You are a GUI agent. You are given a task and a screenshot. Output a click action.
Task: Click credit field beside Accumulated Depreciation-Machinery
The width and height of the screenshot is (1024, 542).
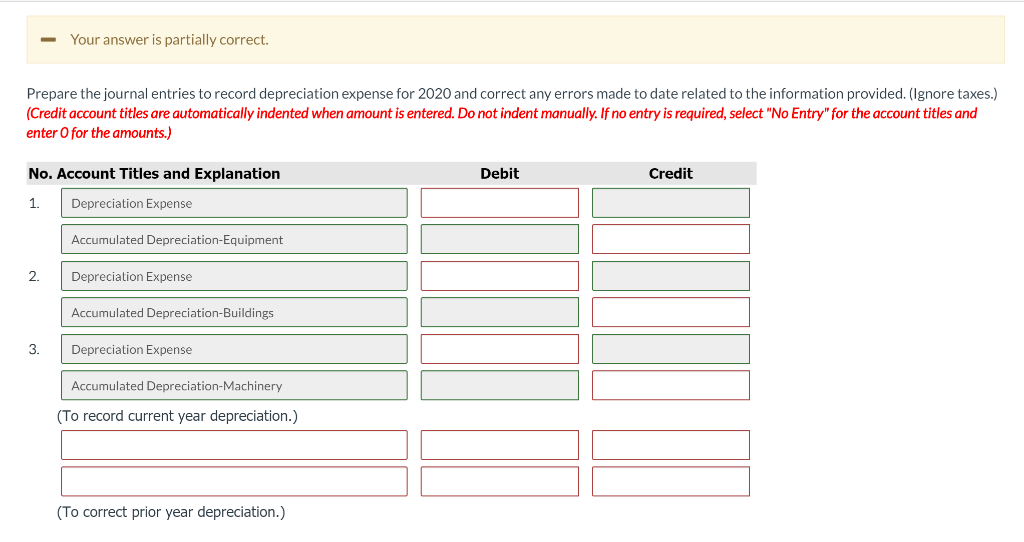(x=671, y=385)
